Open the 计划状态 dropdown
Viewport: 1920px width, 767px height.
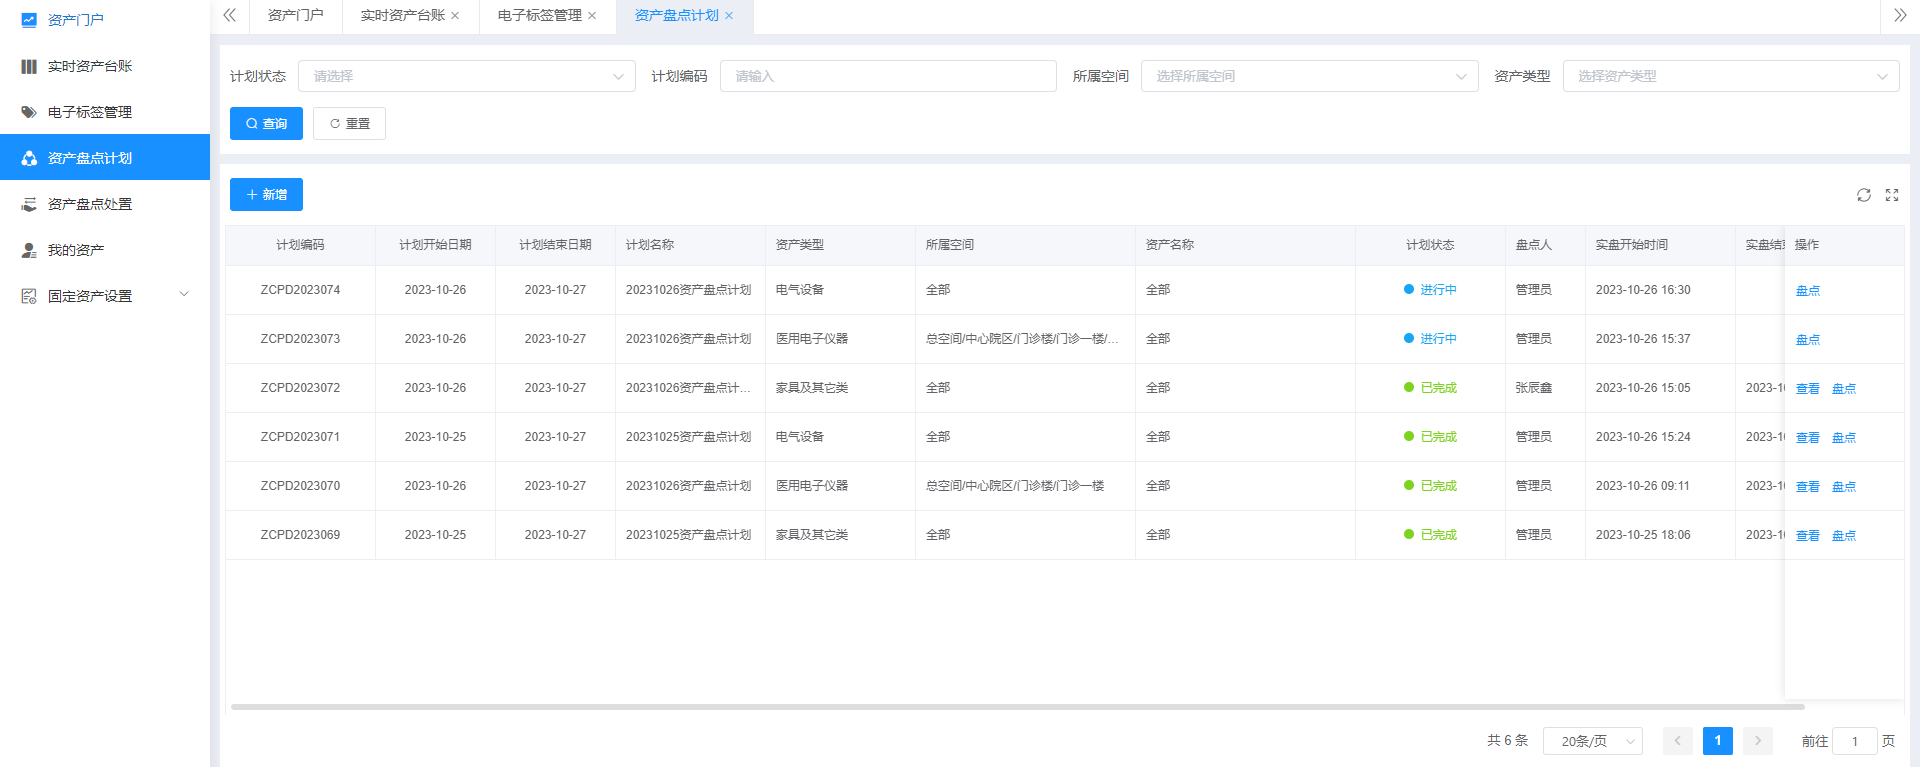pos(466,76)
